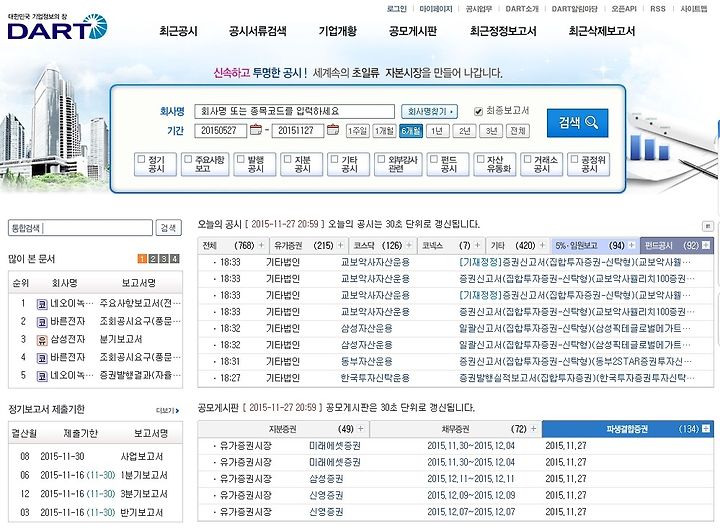Check the 정기공시 filter
Screen dimensions: 720x531
142,159
